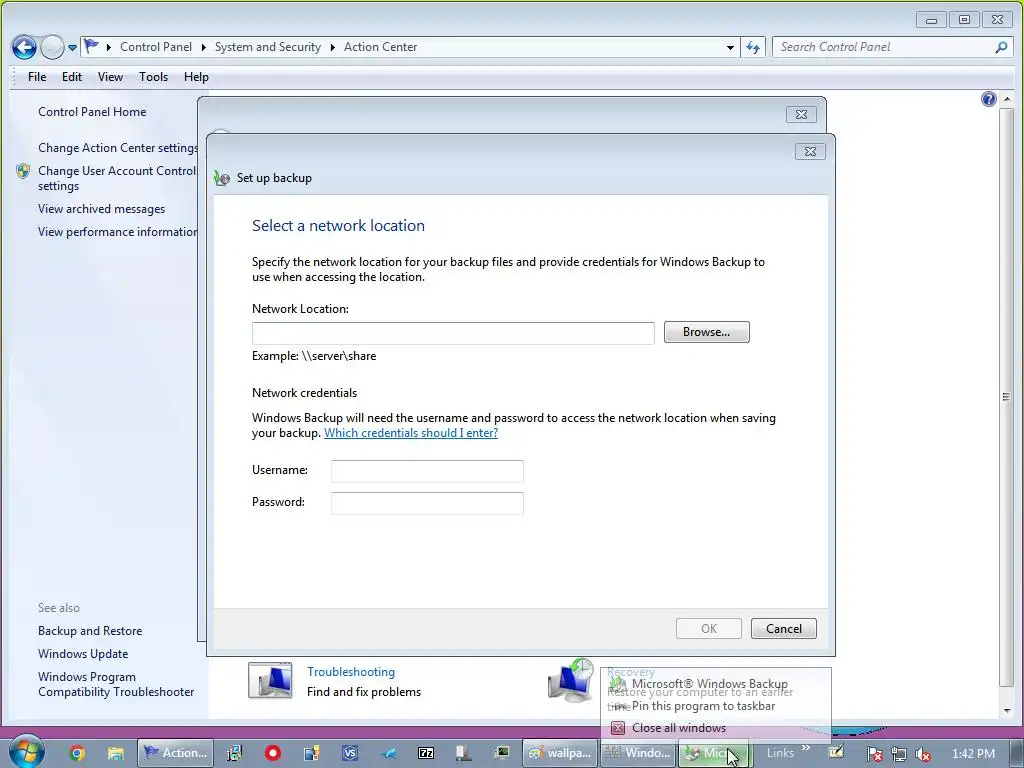Click the Back navigation arrow button

point(24,47)
